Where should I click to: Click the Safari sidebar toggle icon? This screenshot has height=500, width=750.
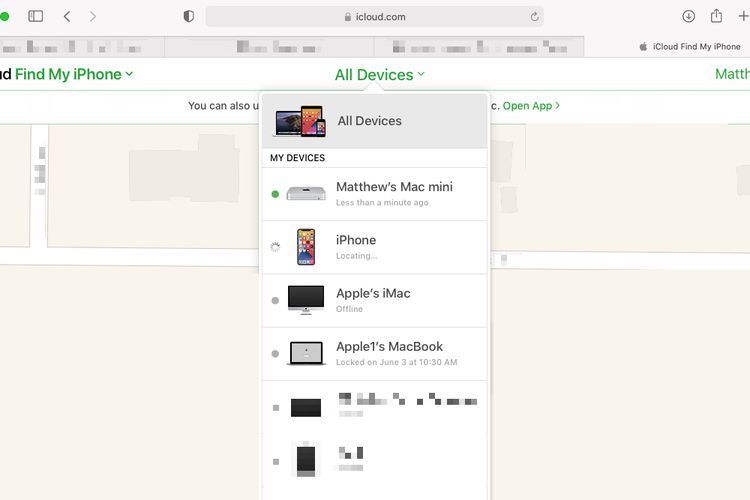(x=35, y=16)
